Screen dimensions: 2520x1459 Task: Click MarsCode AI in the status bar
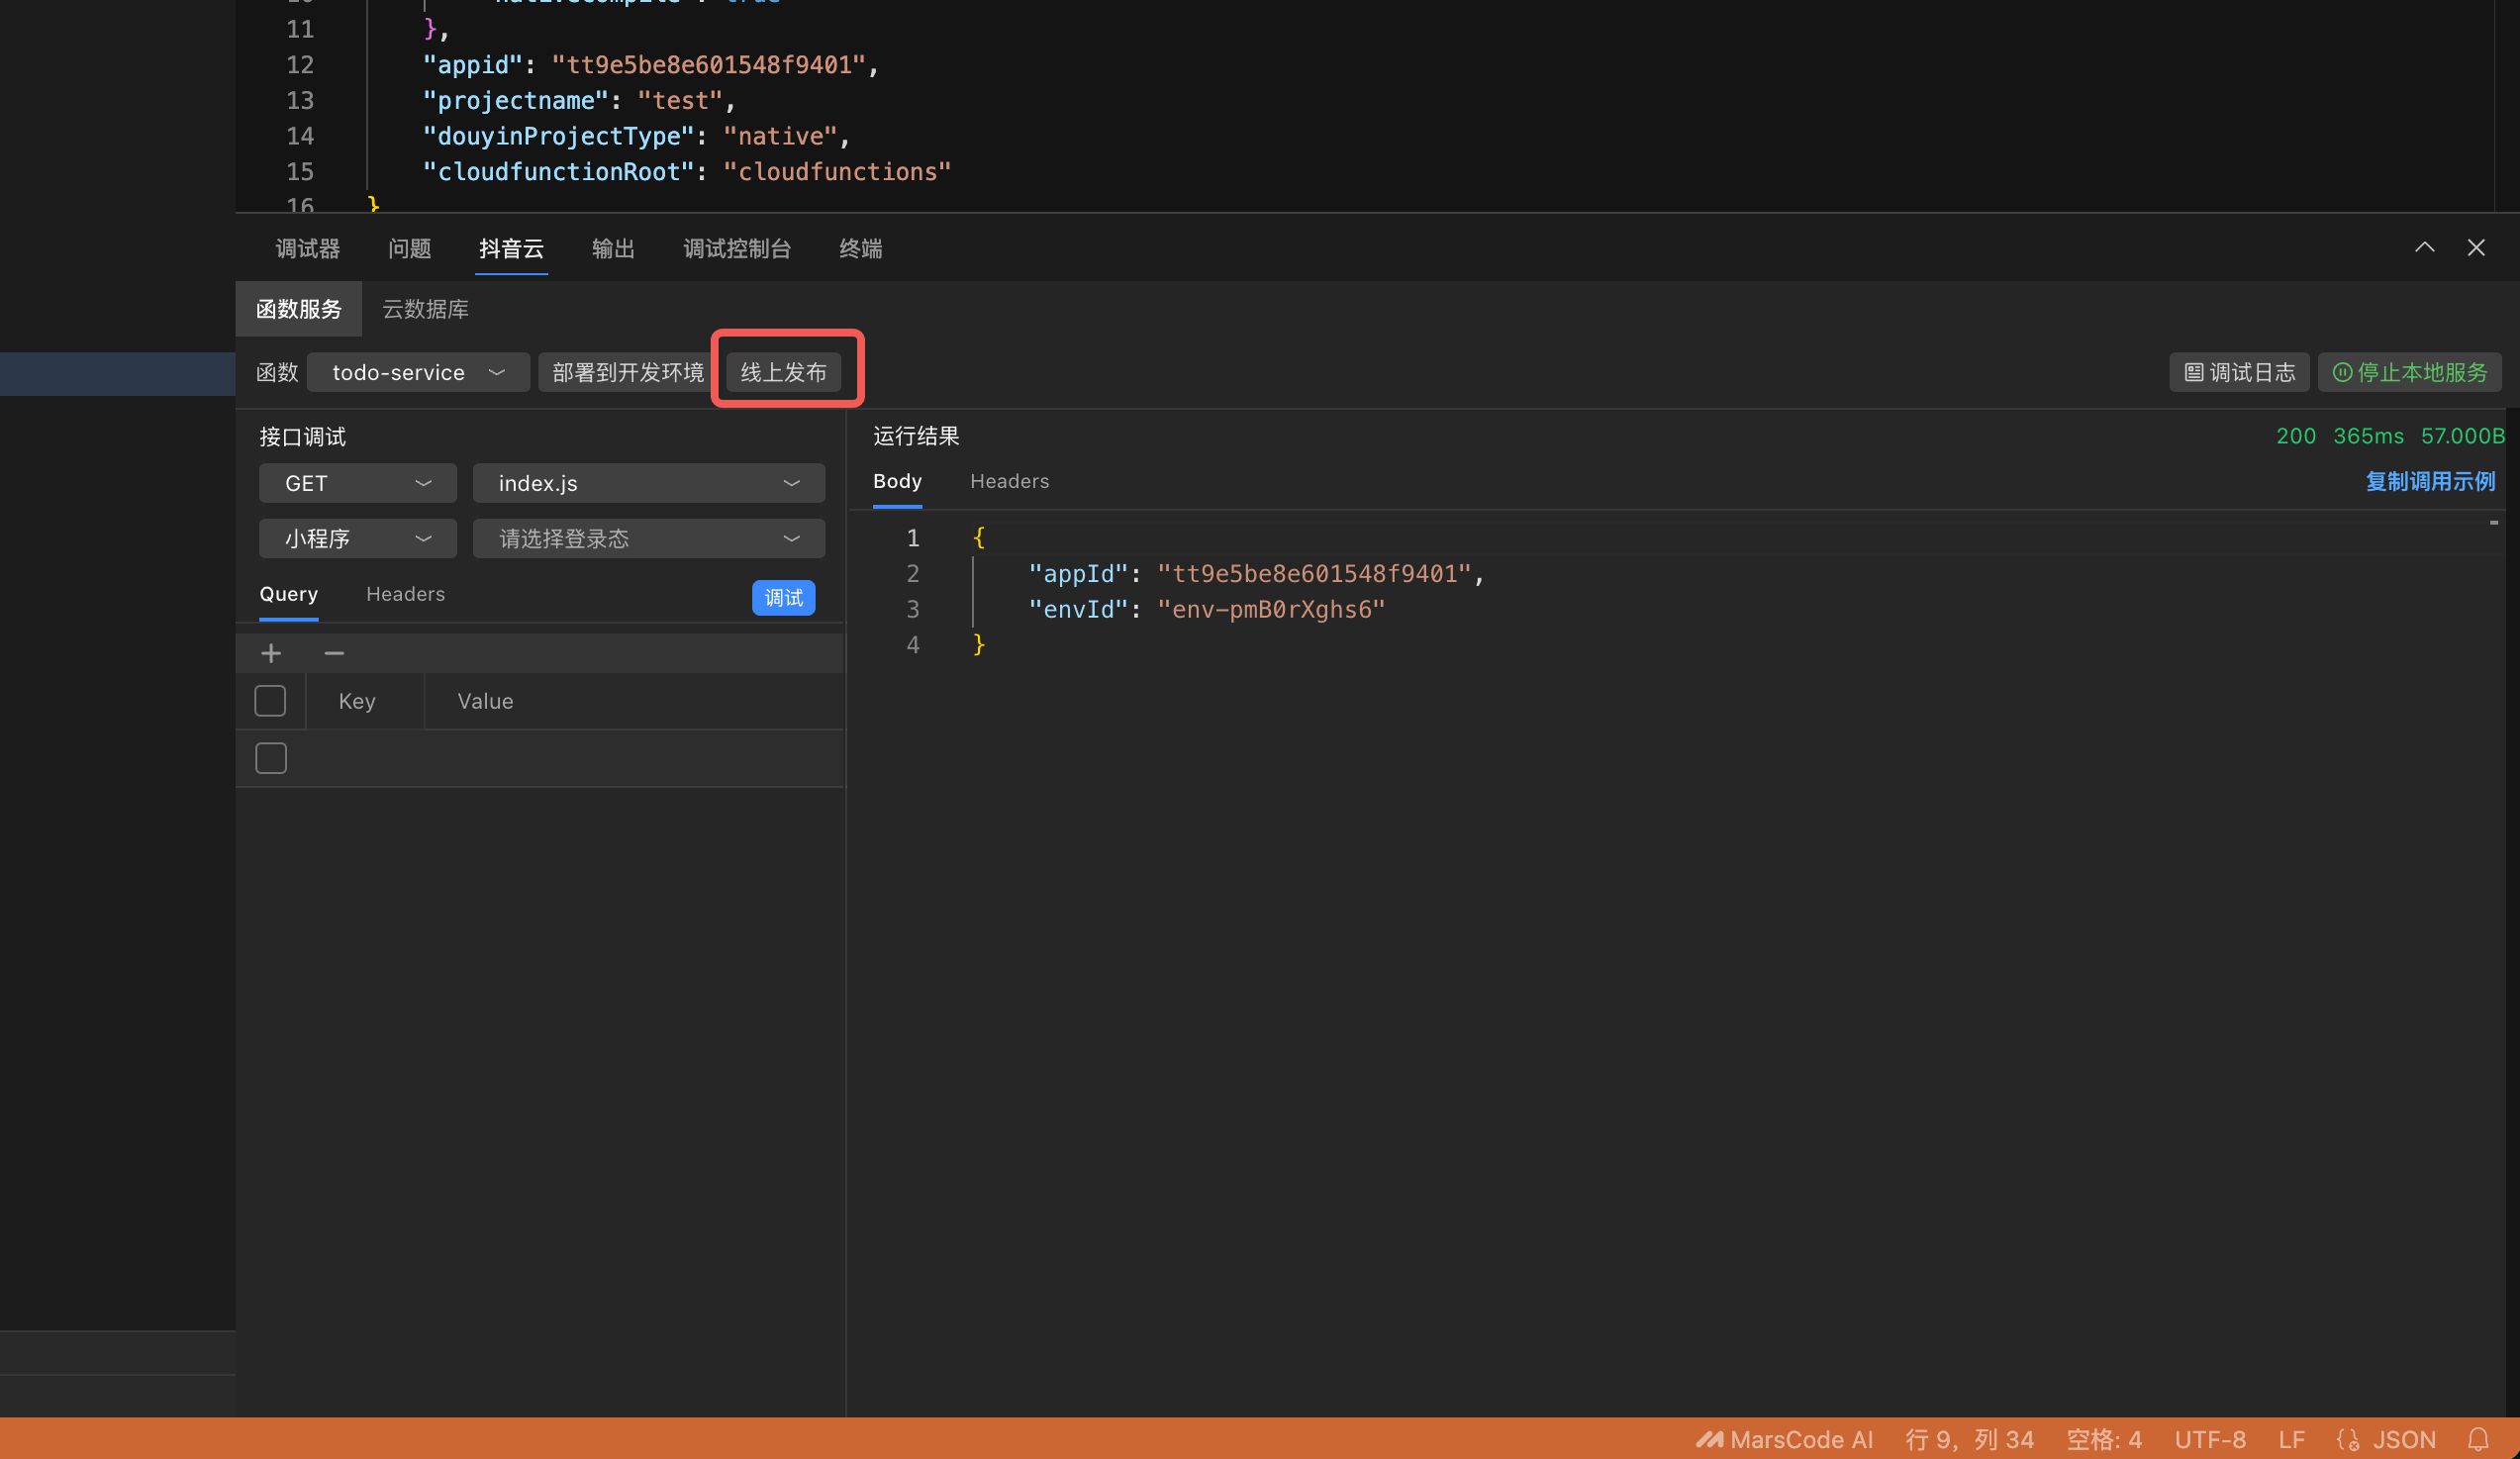(1784, 1439)
